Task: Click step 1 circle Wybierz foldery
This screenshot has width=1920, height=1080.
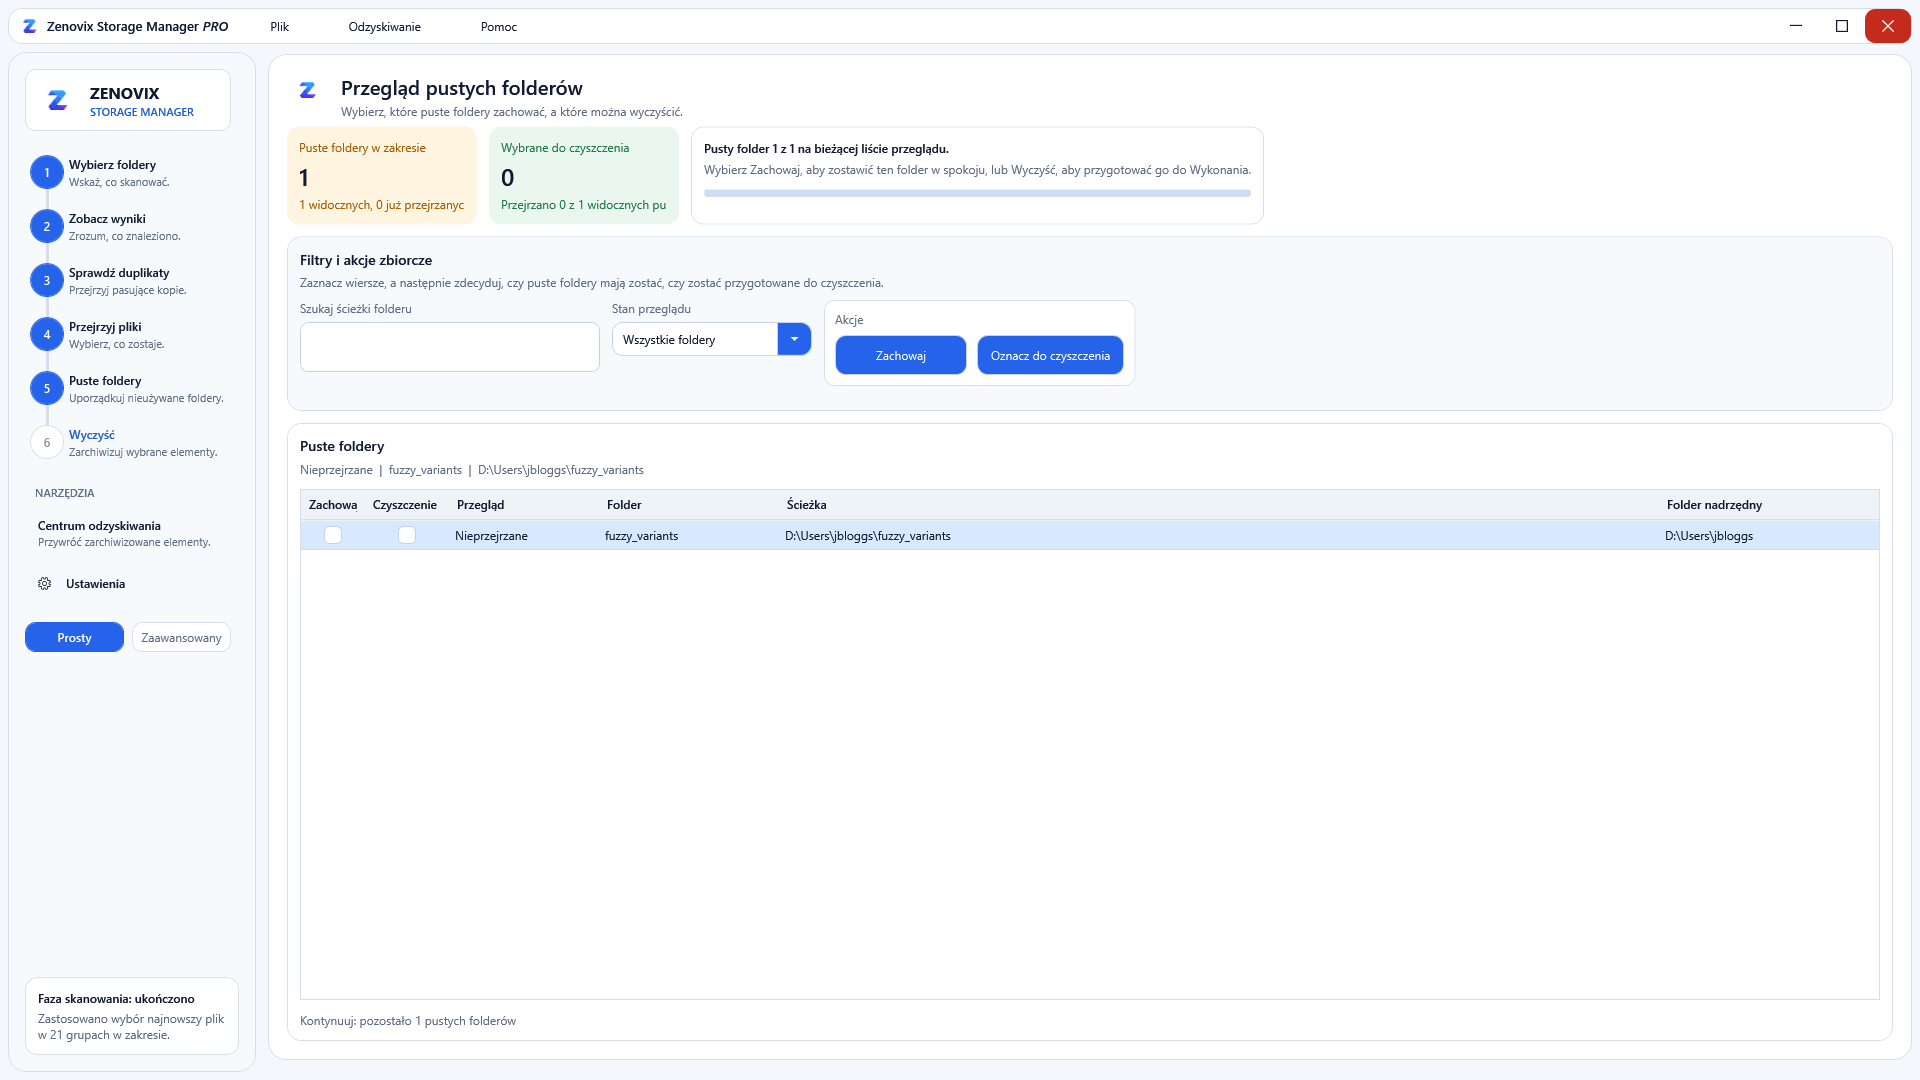Action: pyautogui.click(x=46, y=172)
